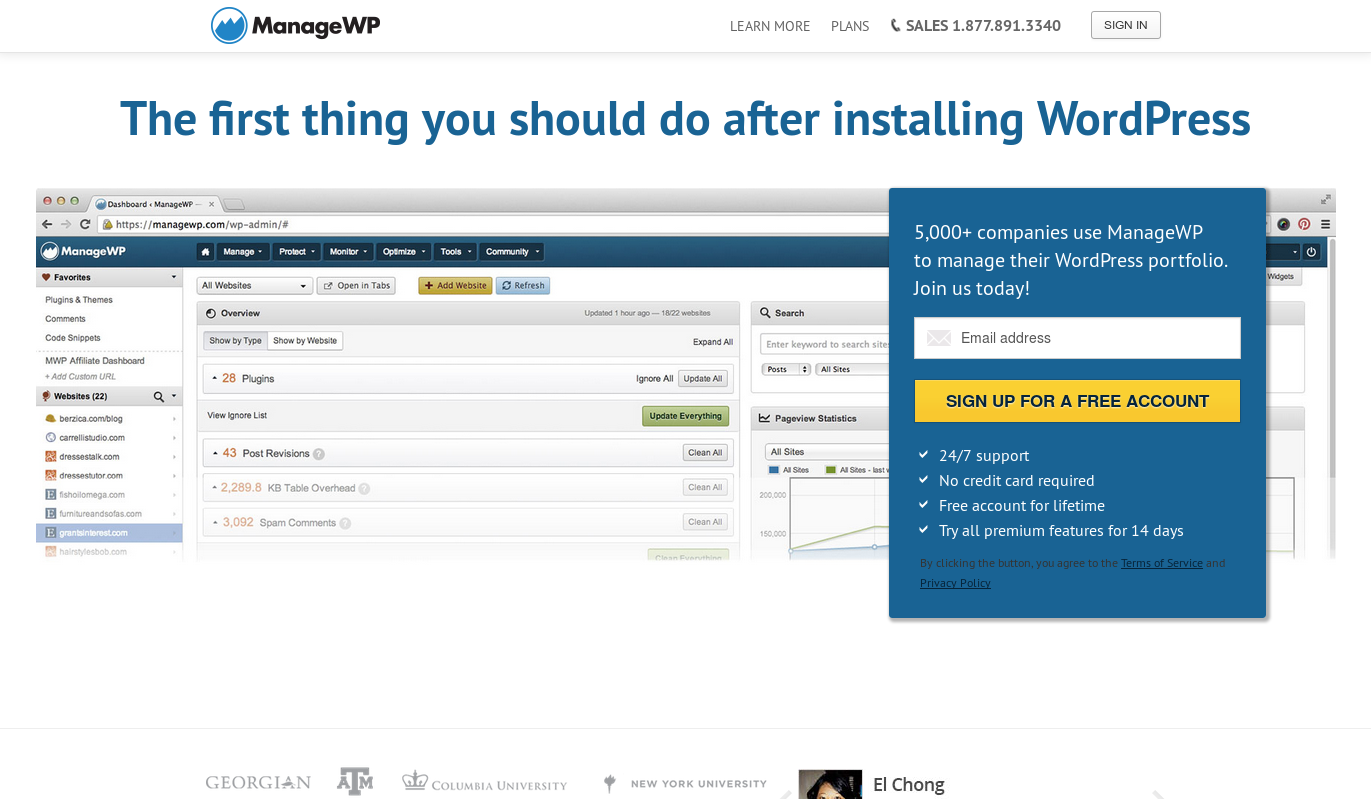The height and width of the screenshot is (799, 1371).
Task: Click the El Chong testimonial photo
Action: click(830, 784)
